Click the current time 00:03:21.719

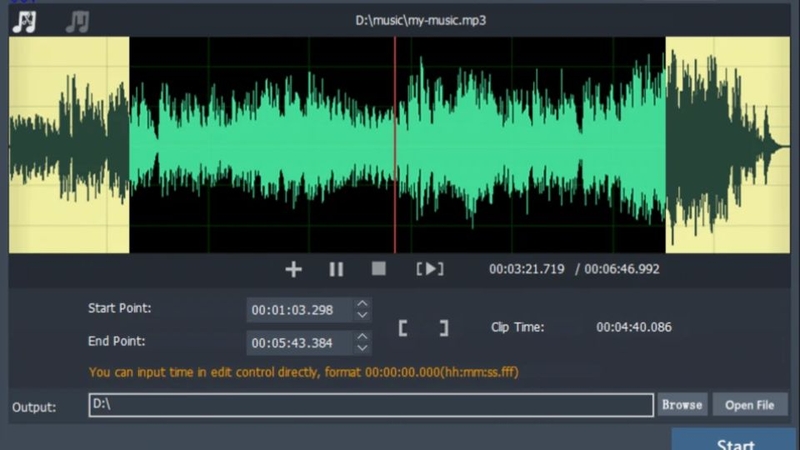527,269
